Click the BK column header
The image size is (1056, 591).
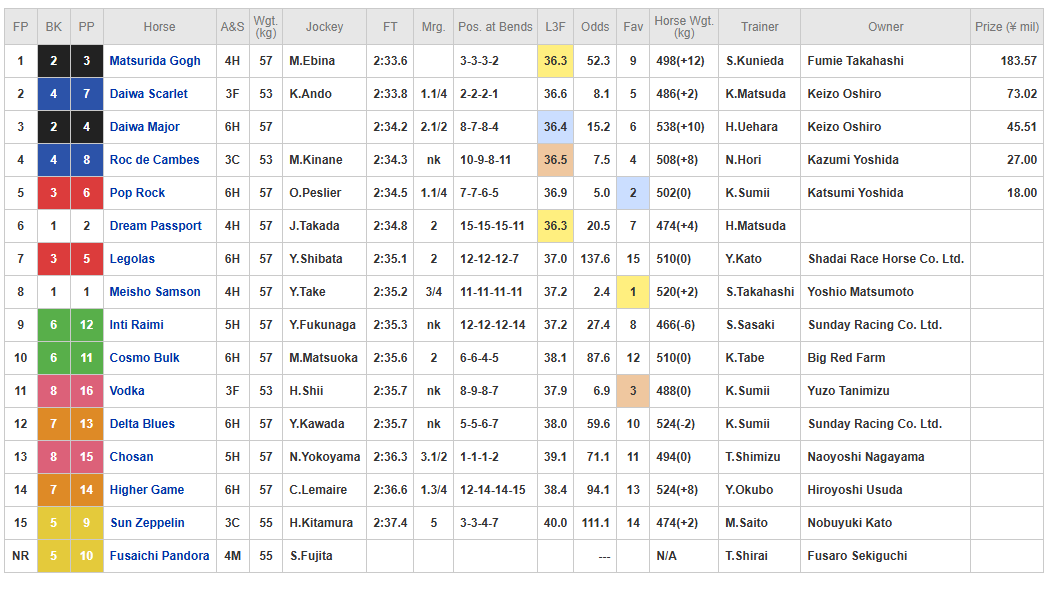(x=54, y=27)
